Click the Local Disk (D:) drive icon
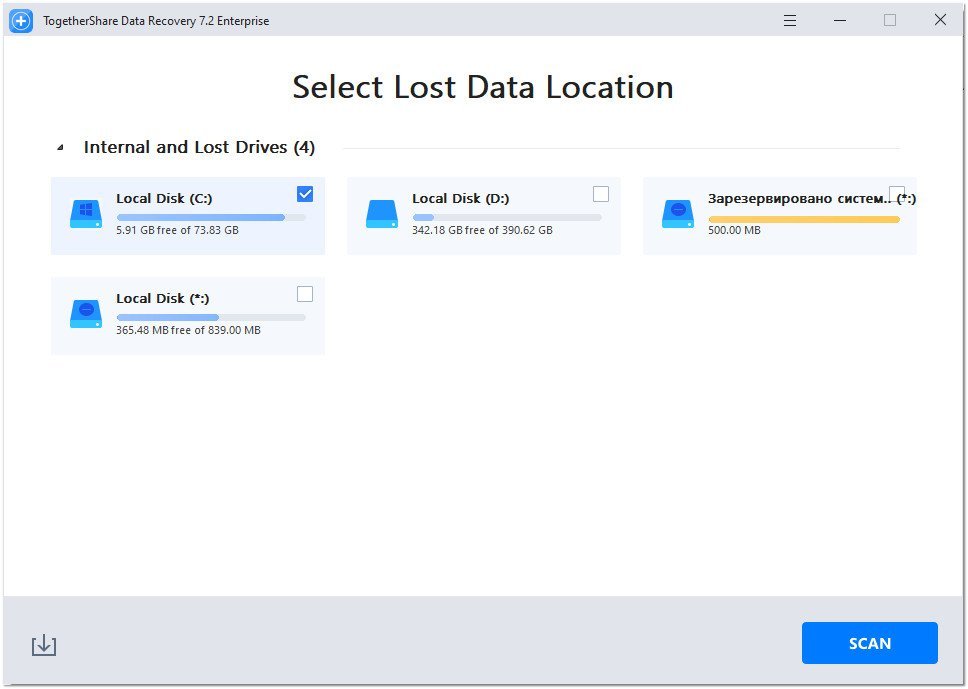Viewport: 968px width, 689px height. (382, 214)
